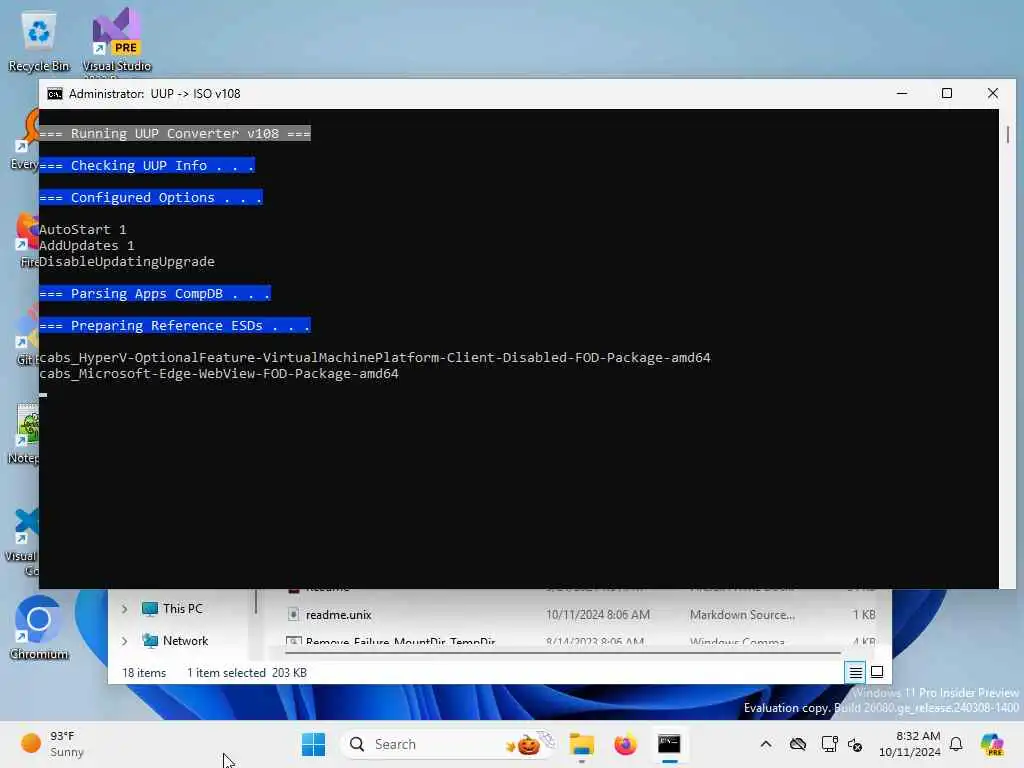Screen dimensions: 1024x768
Task: Switch Explorer to large icons view
Action: 877,672
